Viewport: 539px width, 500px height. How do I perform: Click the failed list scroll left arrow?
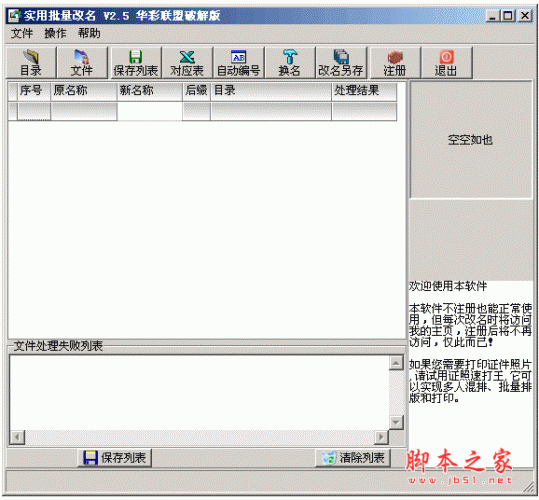(x=18, y=437)
